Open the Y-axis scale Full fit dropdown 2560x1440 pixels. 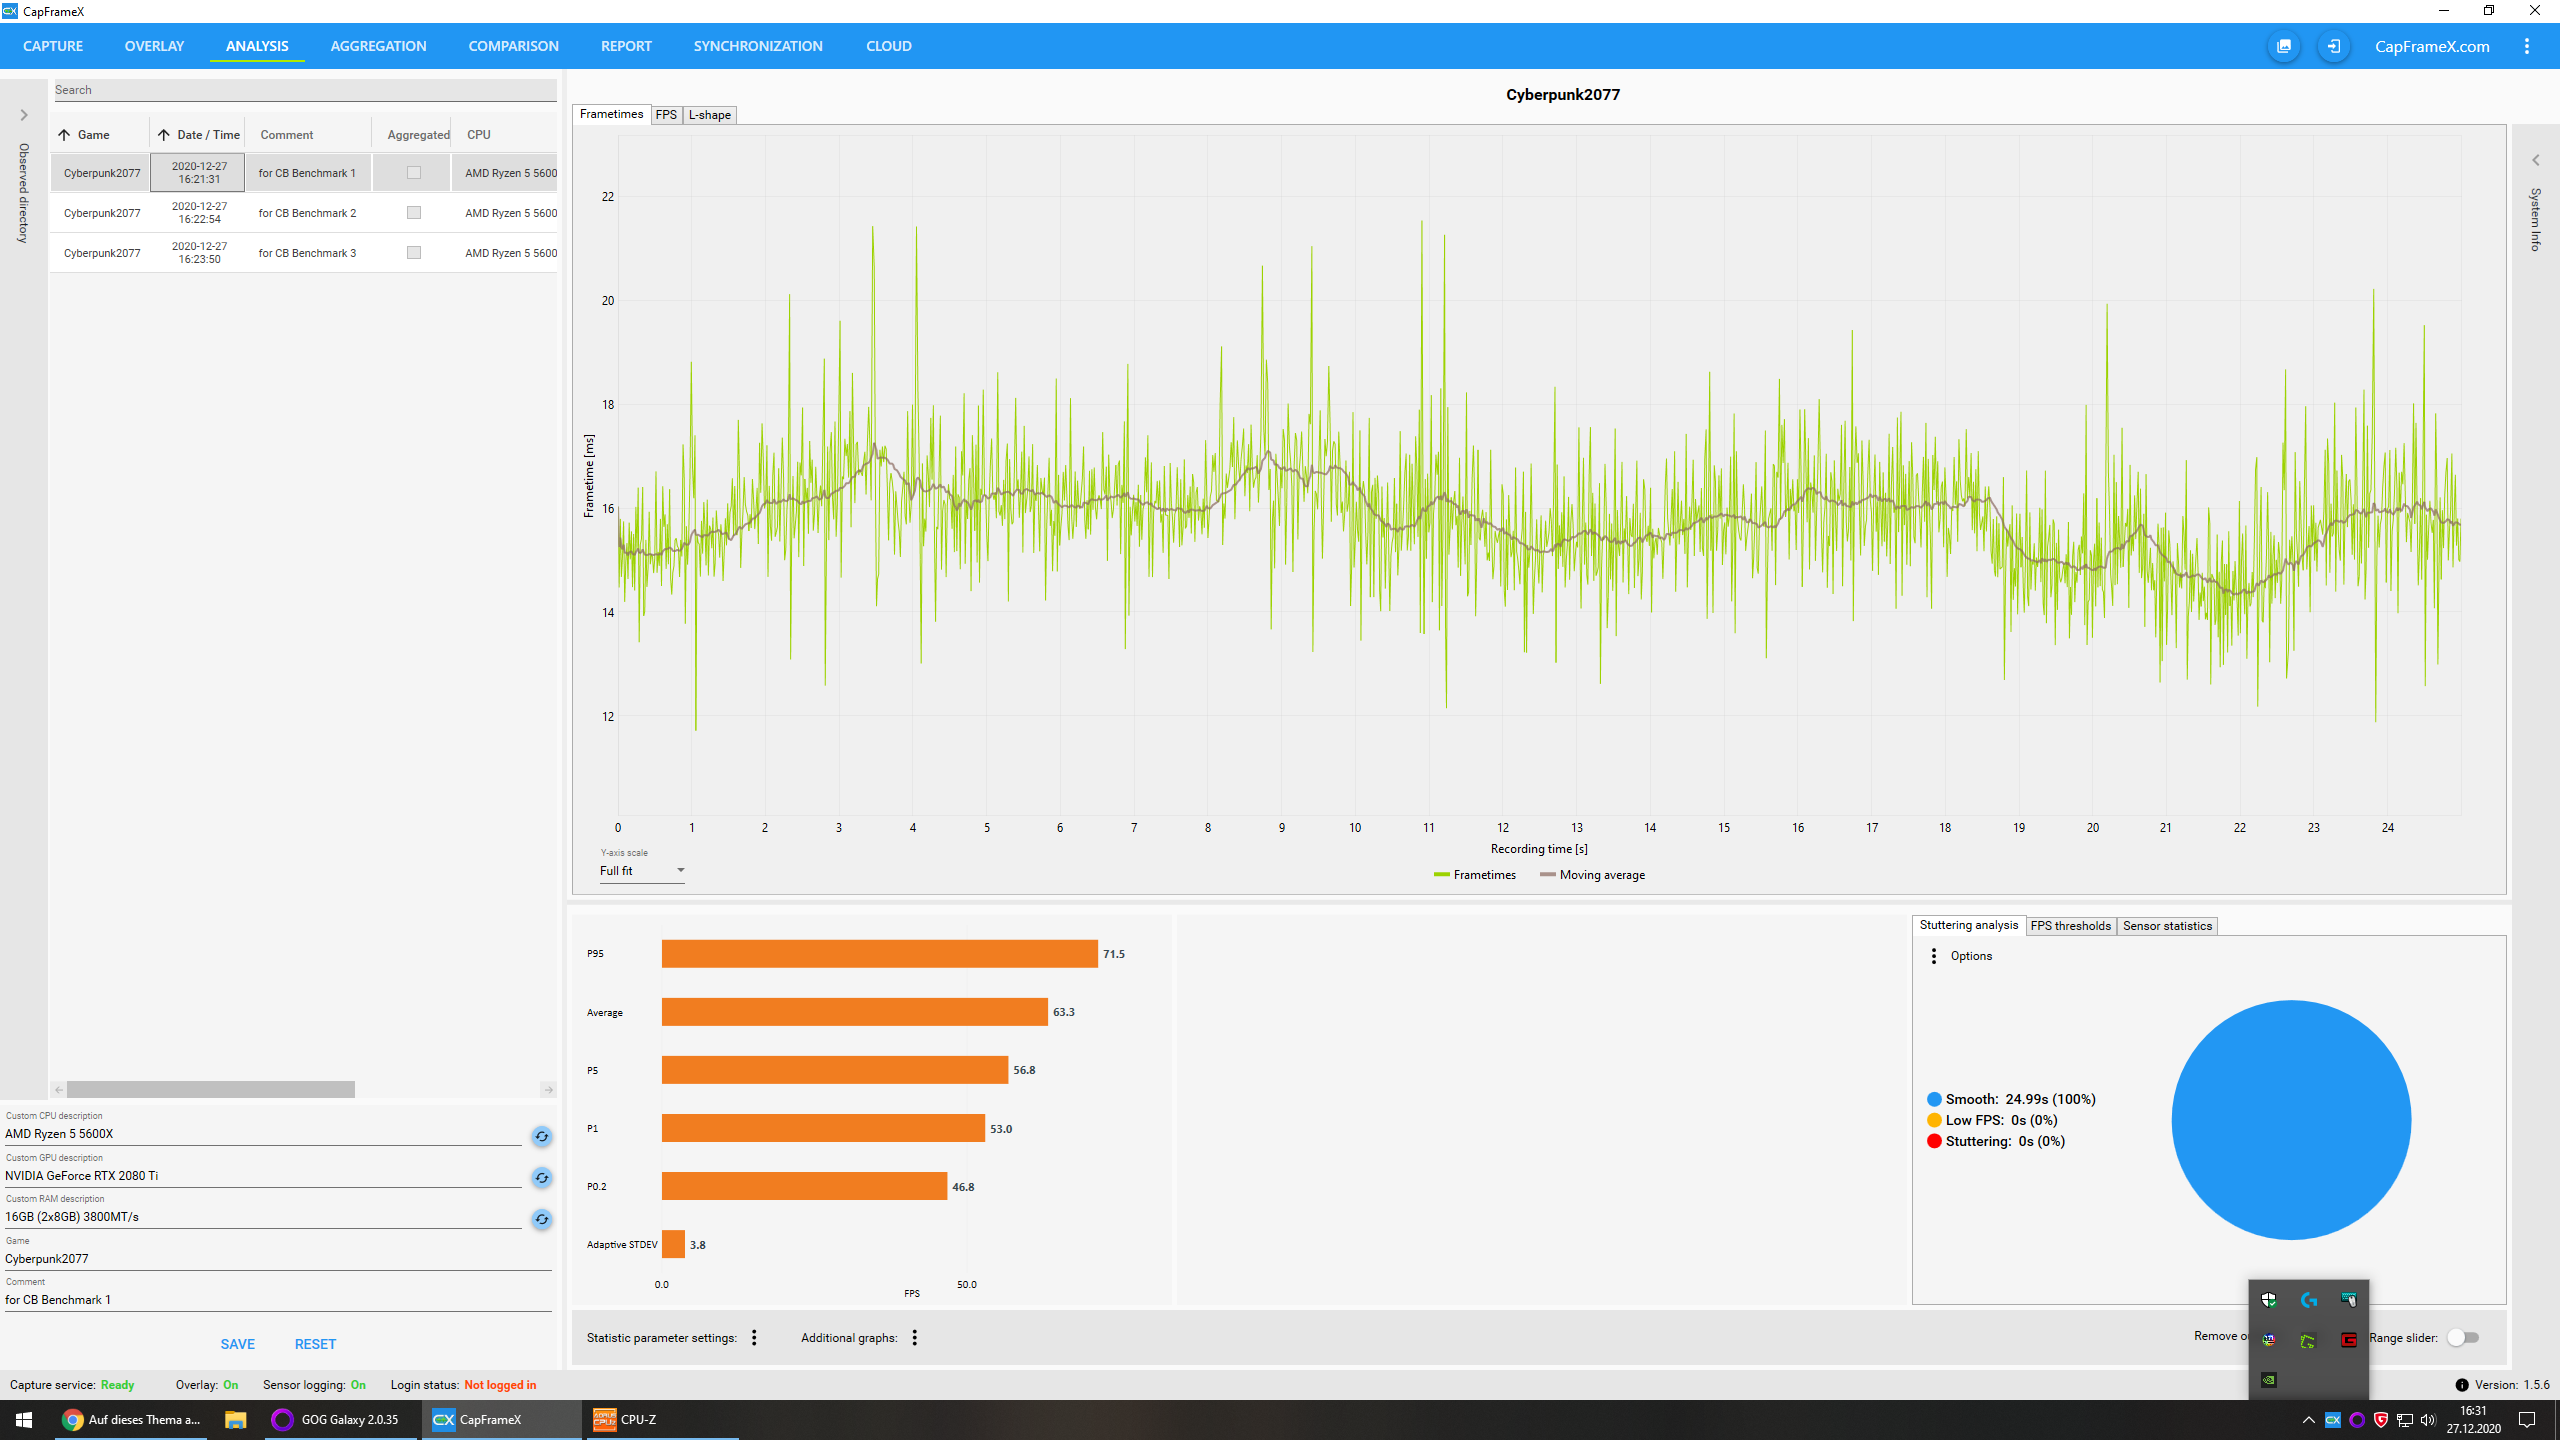coord(642,871)
